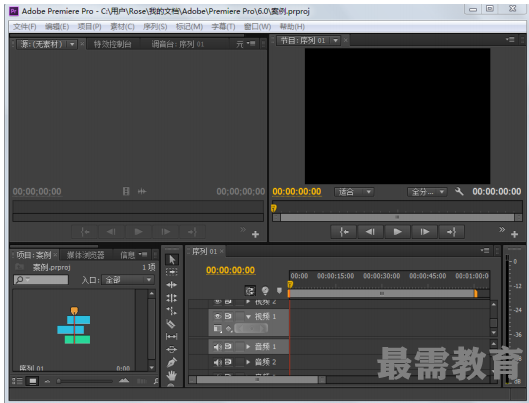529x403 pixels.
Task: Open playback resolution dropdown 全分
Action: coord(427,192)
